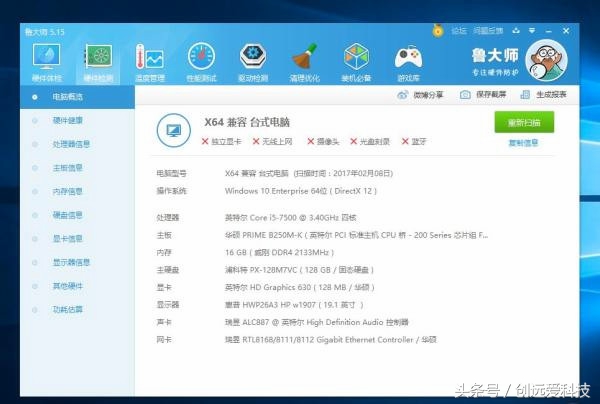The image size is (600, 404).
Task: Click the red X beside 光盘刻录
Action: [x=354, y=142]
